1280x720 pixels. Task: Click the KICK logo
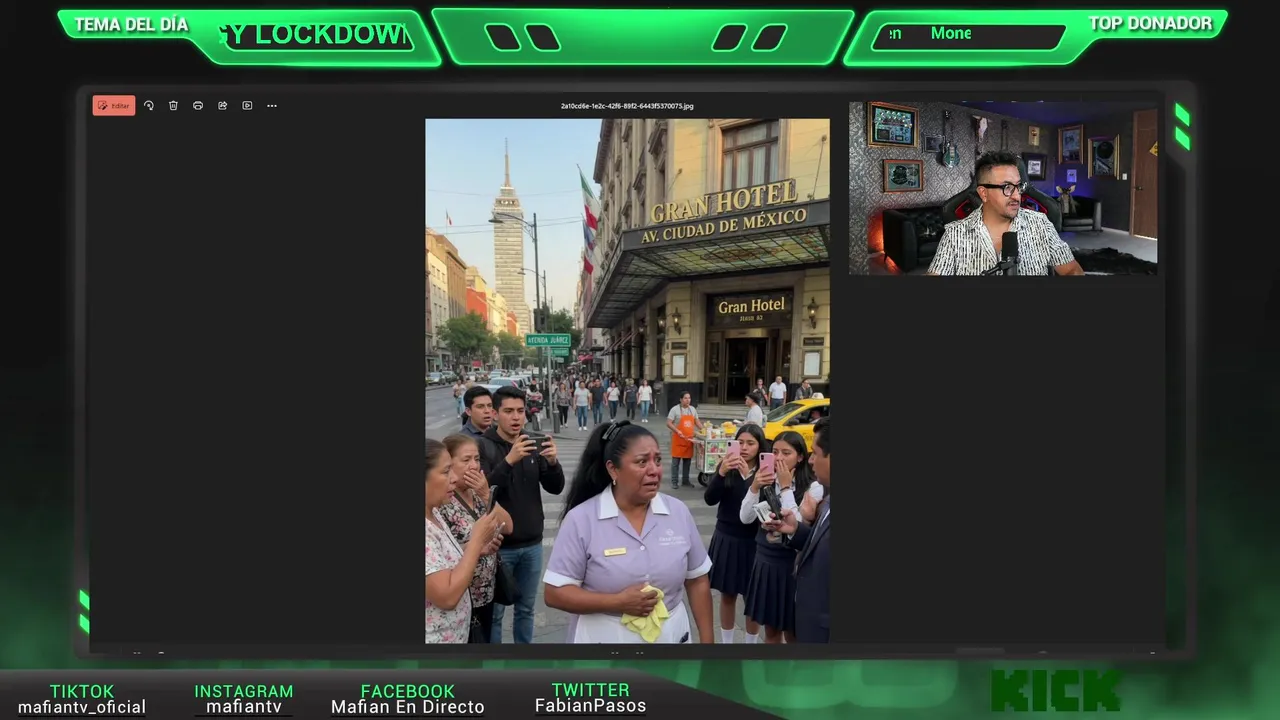[1056, 691]
